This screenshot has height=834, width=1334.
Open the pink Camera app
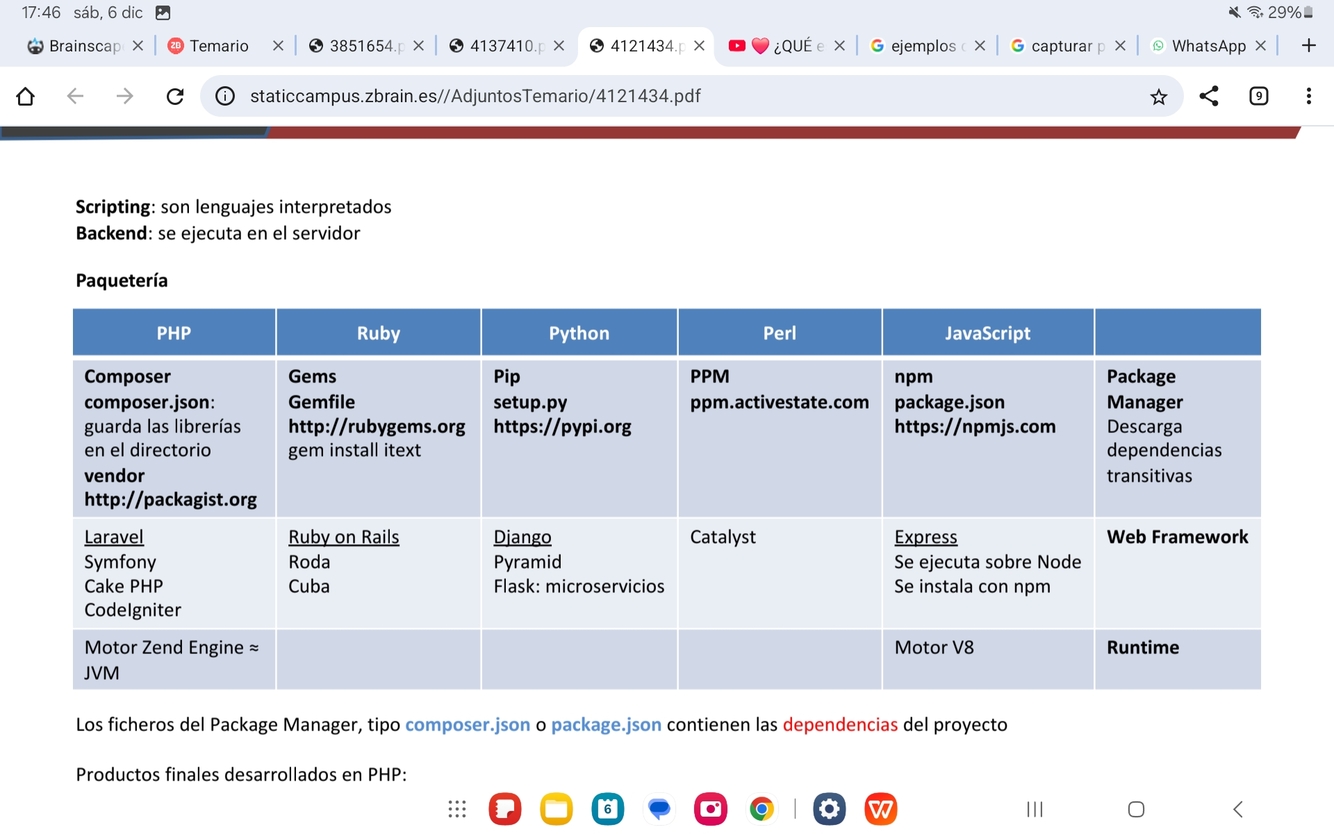coord(710,809)
